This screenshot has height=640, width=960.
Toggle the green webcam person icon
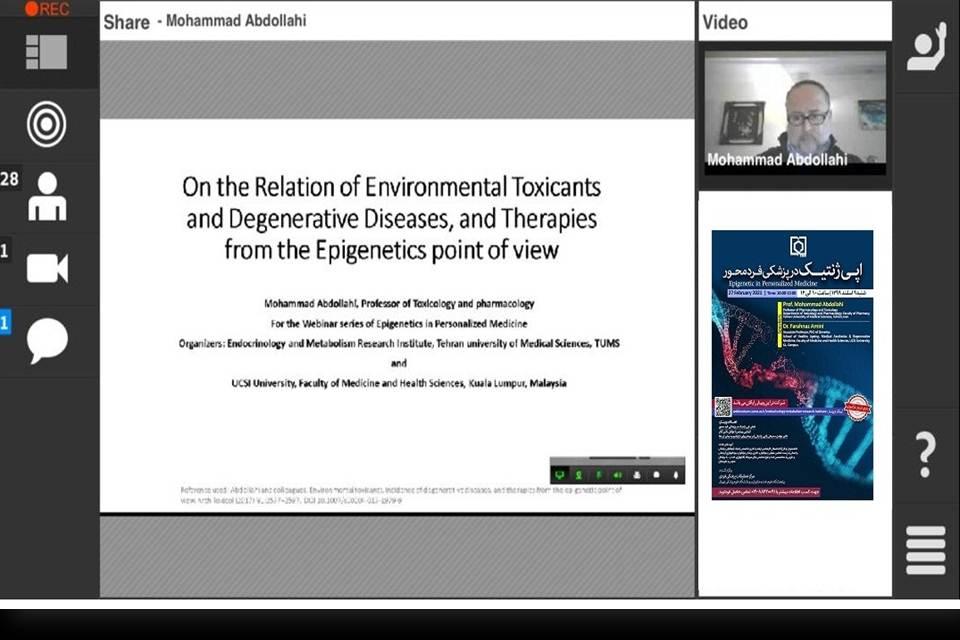(x=580, y=474)
